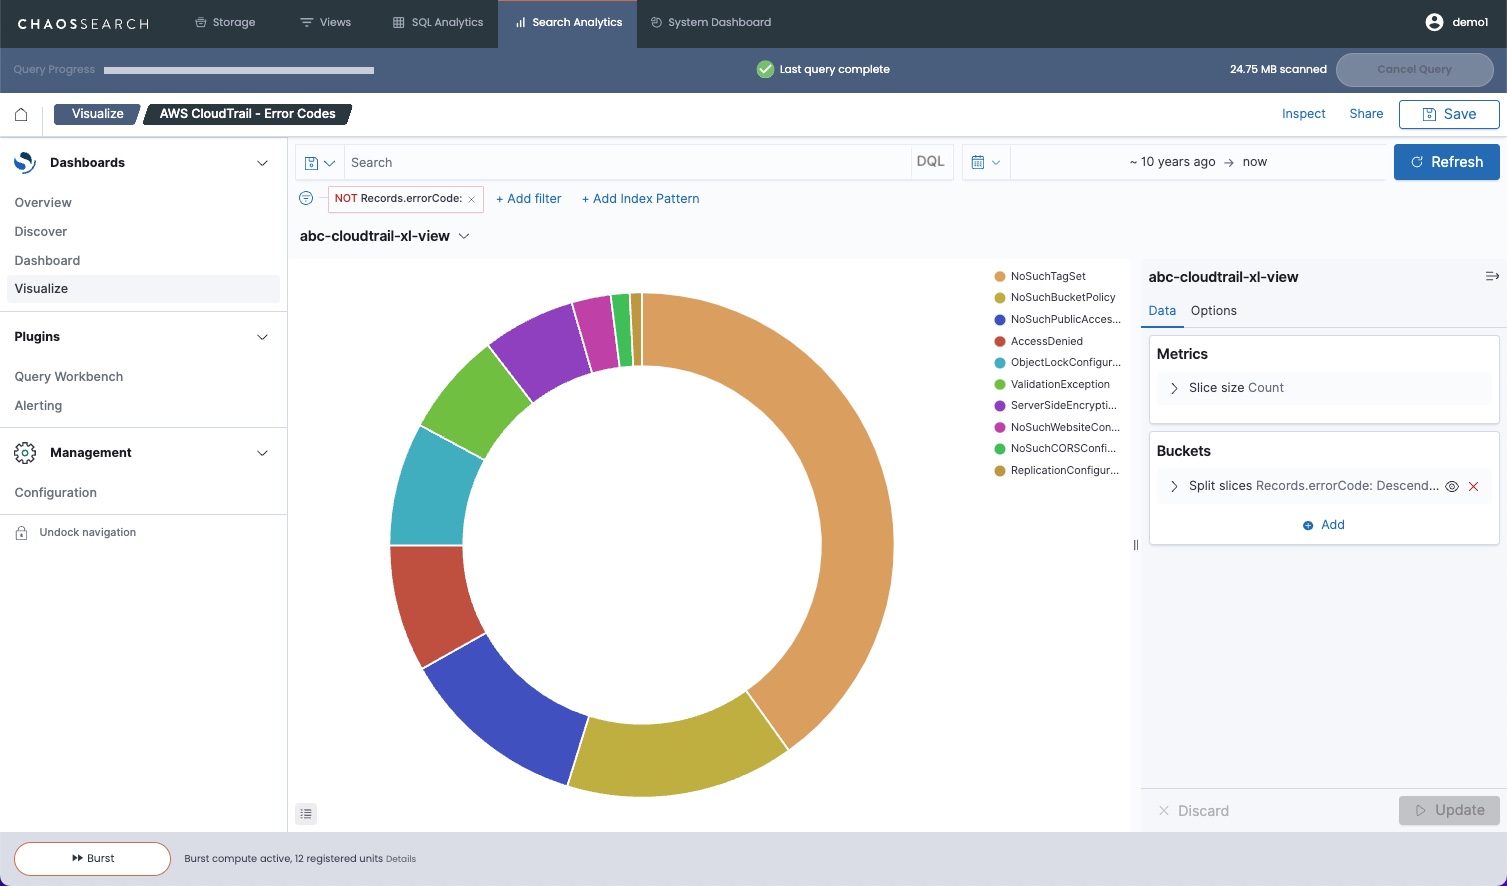
Task: Click the Cancel Query button
Action: tap(1415, 69)
